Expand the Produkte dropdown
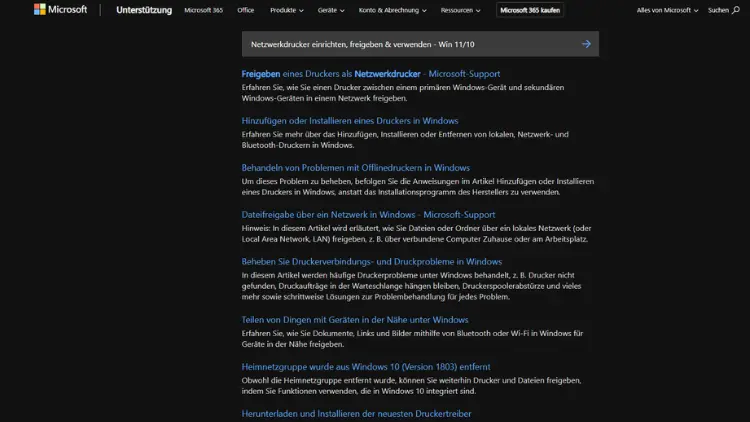This screenshot has height=422, width=750. point(287,10)
